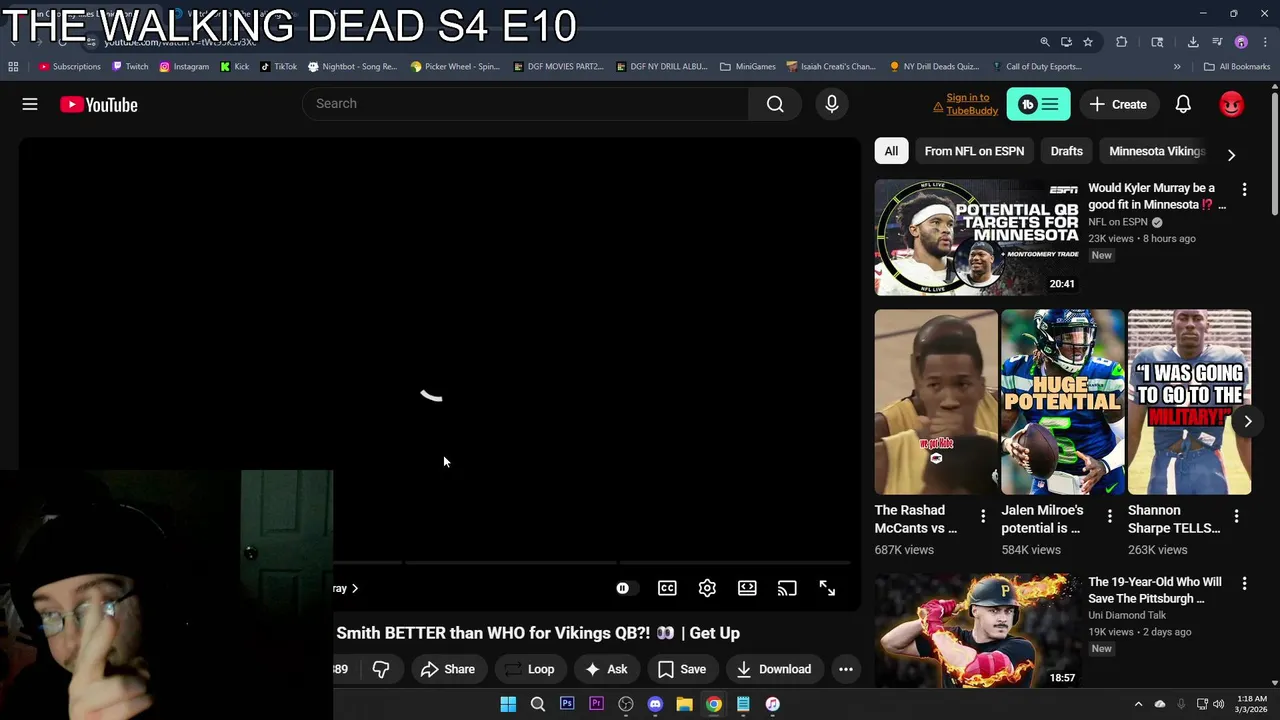Open the Ask AI button
The width and height of the screenshot is (1280, 720).
coord(607,669)
